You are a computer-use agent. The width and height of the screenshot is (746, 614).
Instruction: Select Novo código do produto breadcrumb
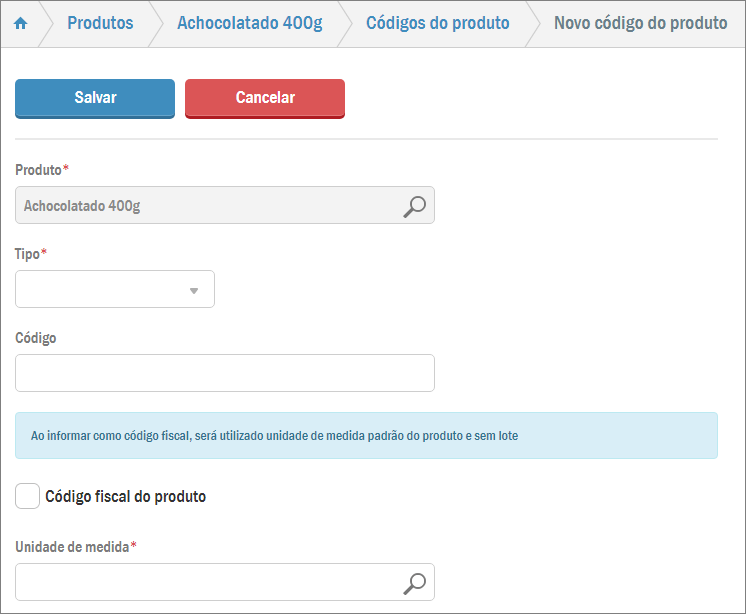click(x=640, y=23)
